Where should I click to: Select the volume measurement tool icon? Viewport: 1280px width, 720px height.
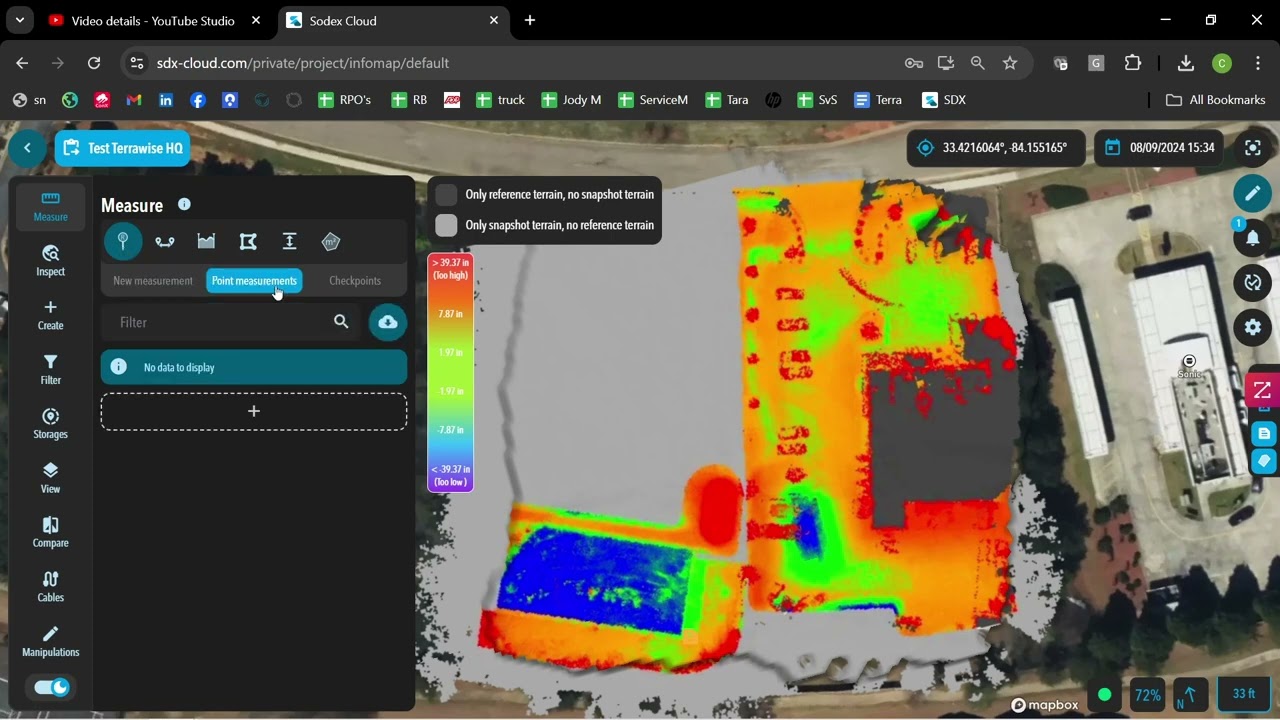pos(331,241)
